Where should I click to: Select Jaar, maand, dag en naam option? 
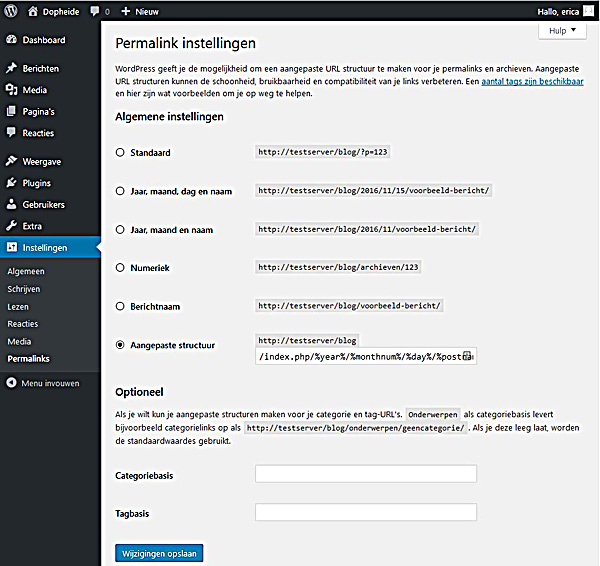(x=120, y=191)
